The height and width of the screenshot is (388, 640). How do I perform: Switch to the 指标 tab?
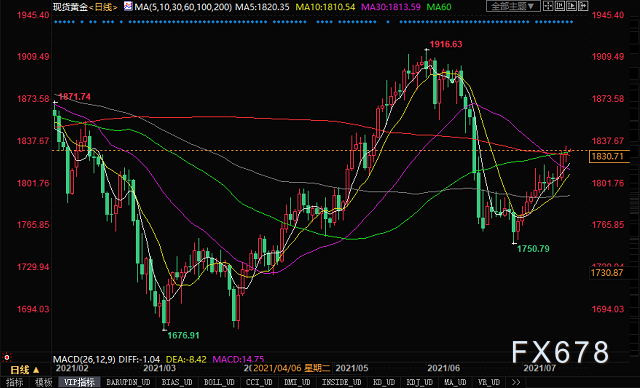(x=15, y=382)
